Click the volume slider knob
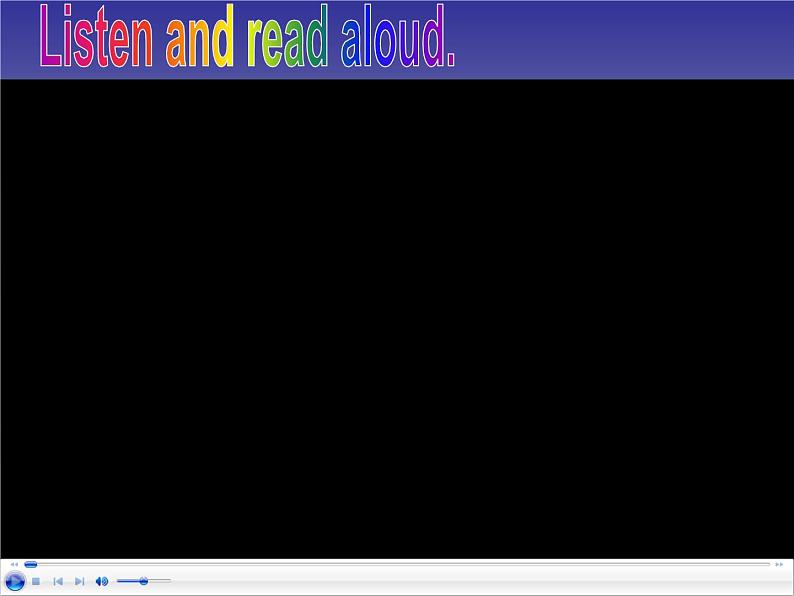 pyautogui.click(x=144, y=581)
